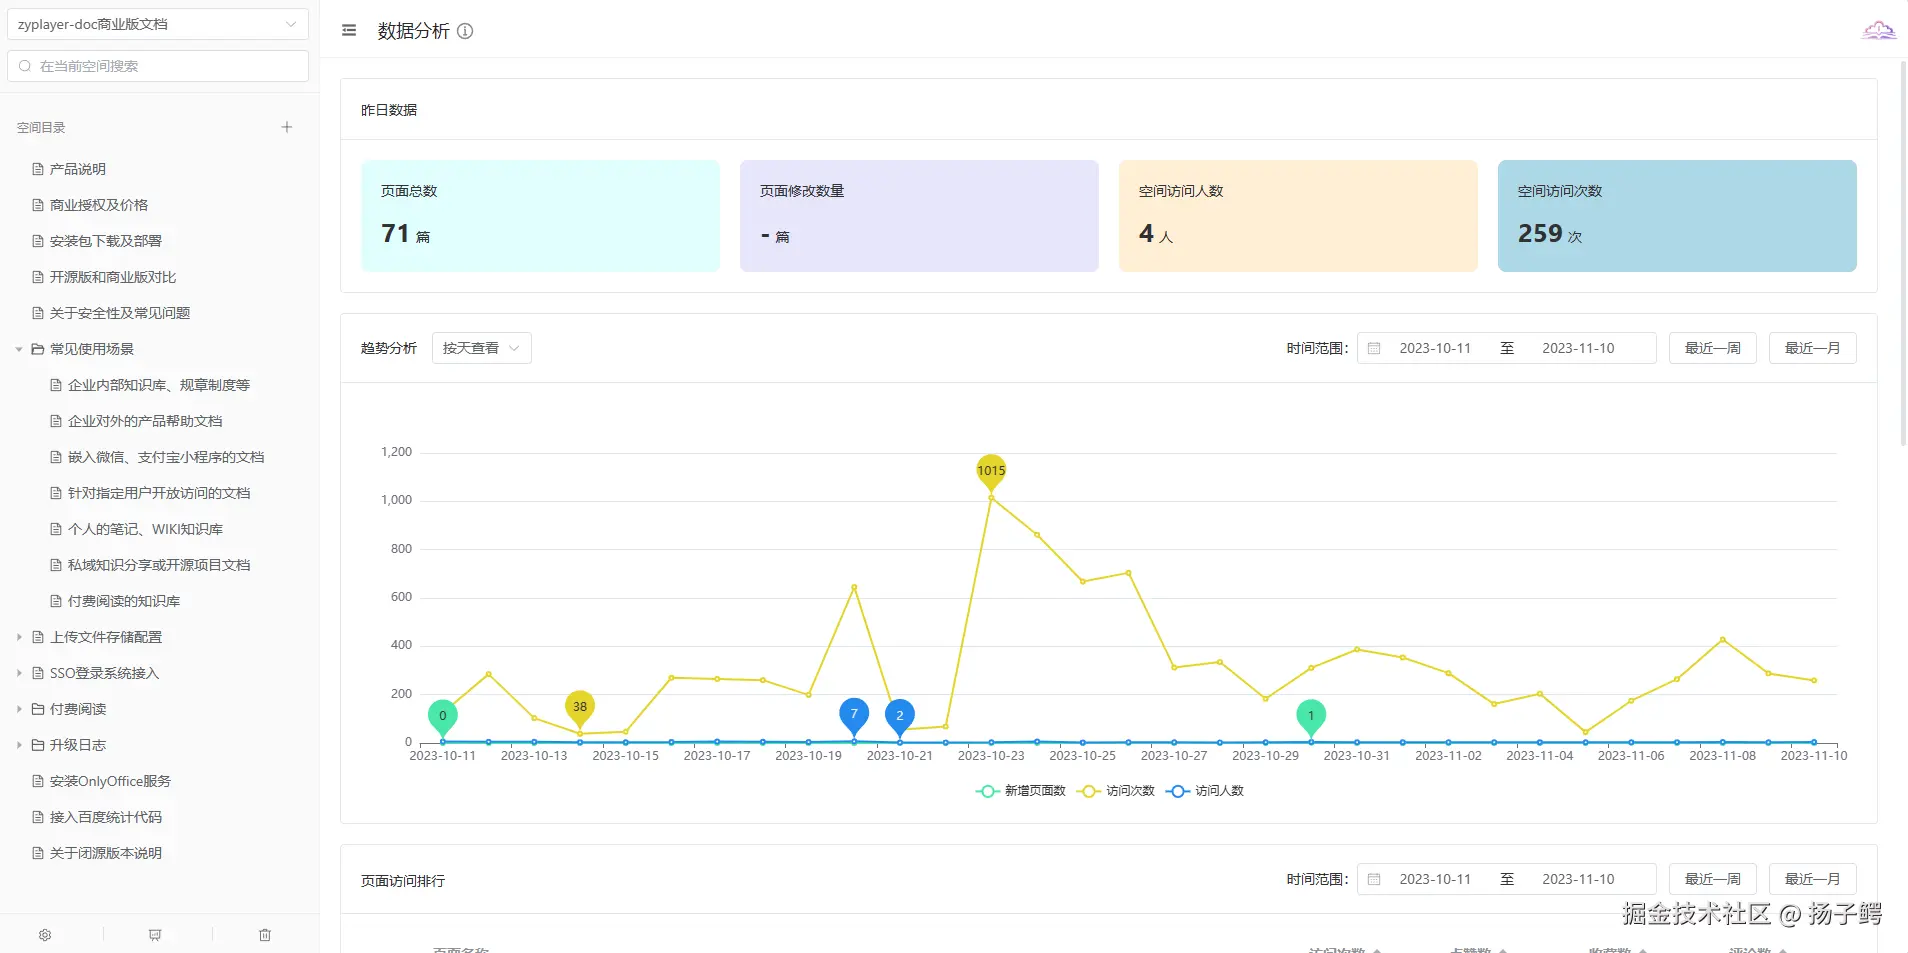
Task: Expand the SSO登录系统接入 node arrow
Action: (19, 673)
